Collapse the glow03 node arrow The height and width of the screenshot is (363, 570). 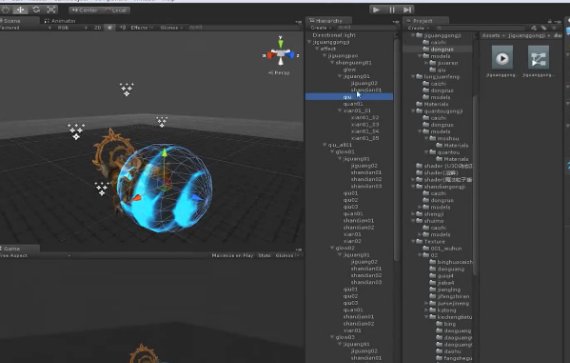332,337
